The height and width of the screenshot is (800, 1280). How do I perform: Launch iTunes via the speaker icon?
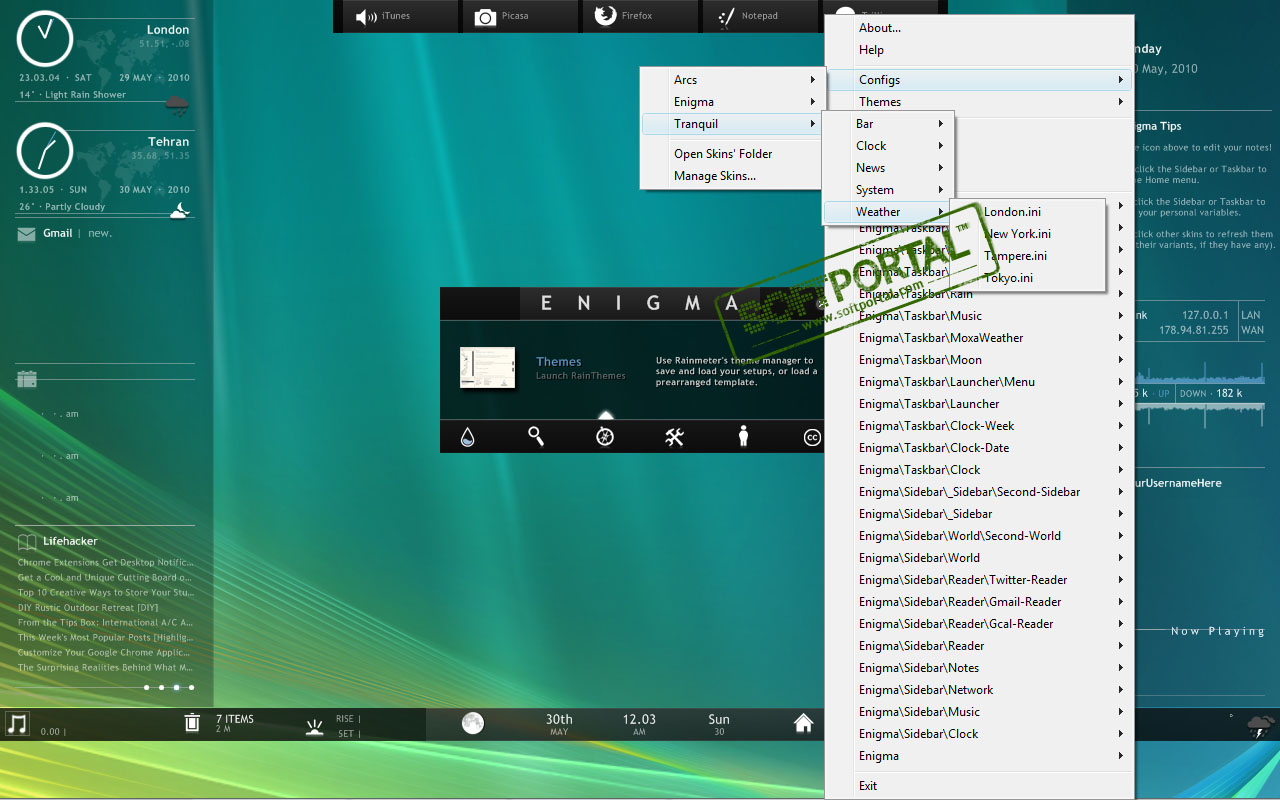click(366, 17)
